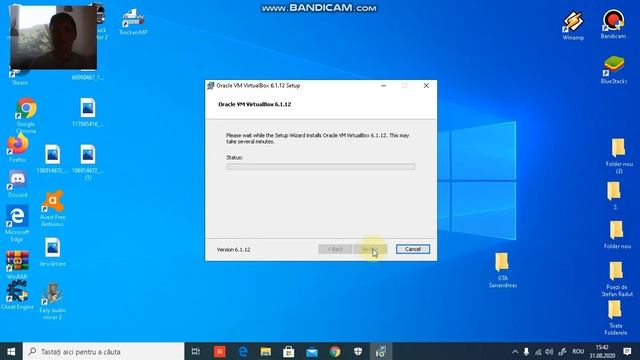Open Chrome from the taskbar
This screenshot has width=640, height=360.
click(x=335, y=351)
